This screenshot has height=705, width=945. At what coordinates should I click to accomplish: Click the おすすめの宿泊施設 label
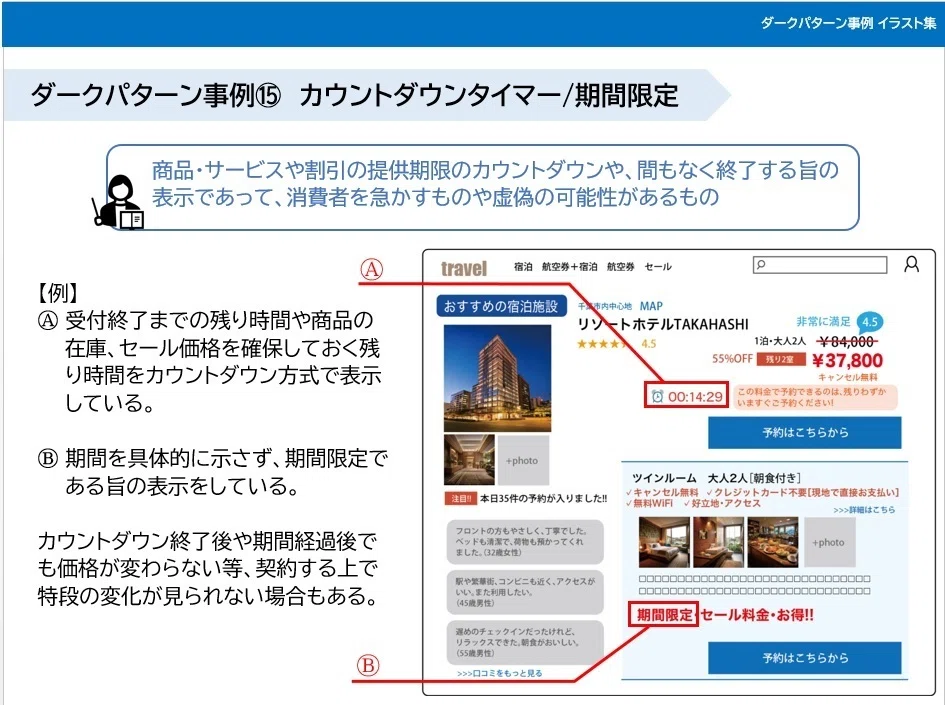(x=501, y=306)
